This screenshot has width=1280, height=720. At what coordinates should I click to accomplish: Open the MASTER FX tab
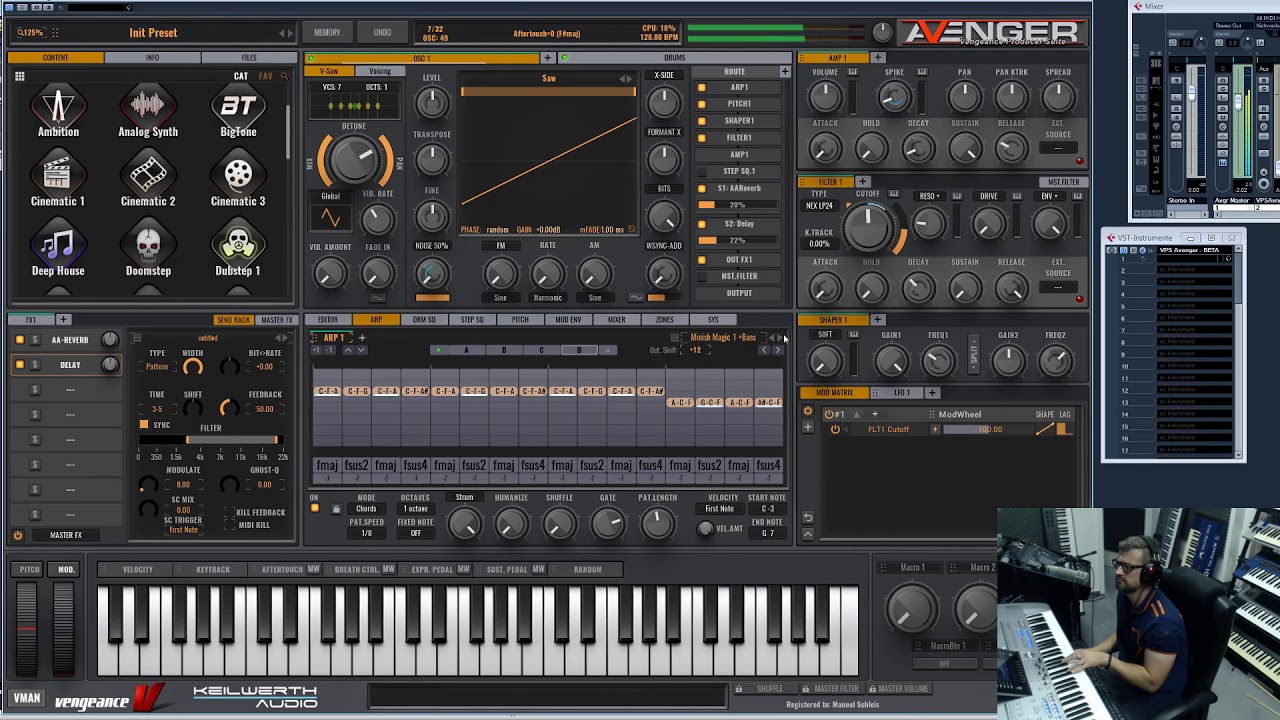[277, 320]
